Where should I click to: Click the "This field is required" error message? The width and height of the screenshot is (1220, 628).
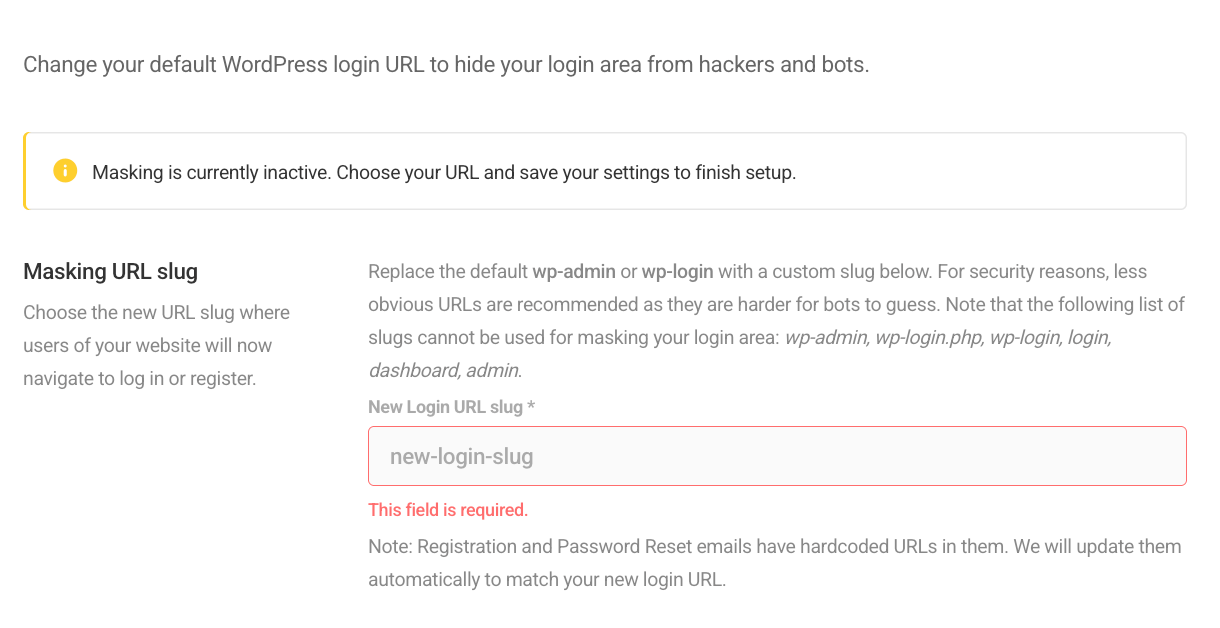(x=448, y=510)
